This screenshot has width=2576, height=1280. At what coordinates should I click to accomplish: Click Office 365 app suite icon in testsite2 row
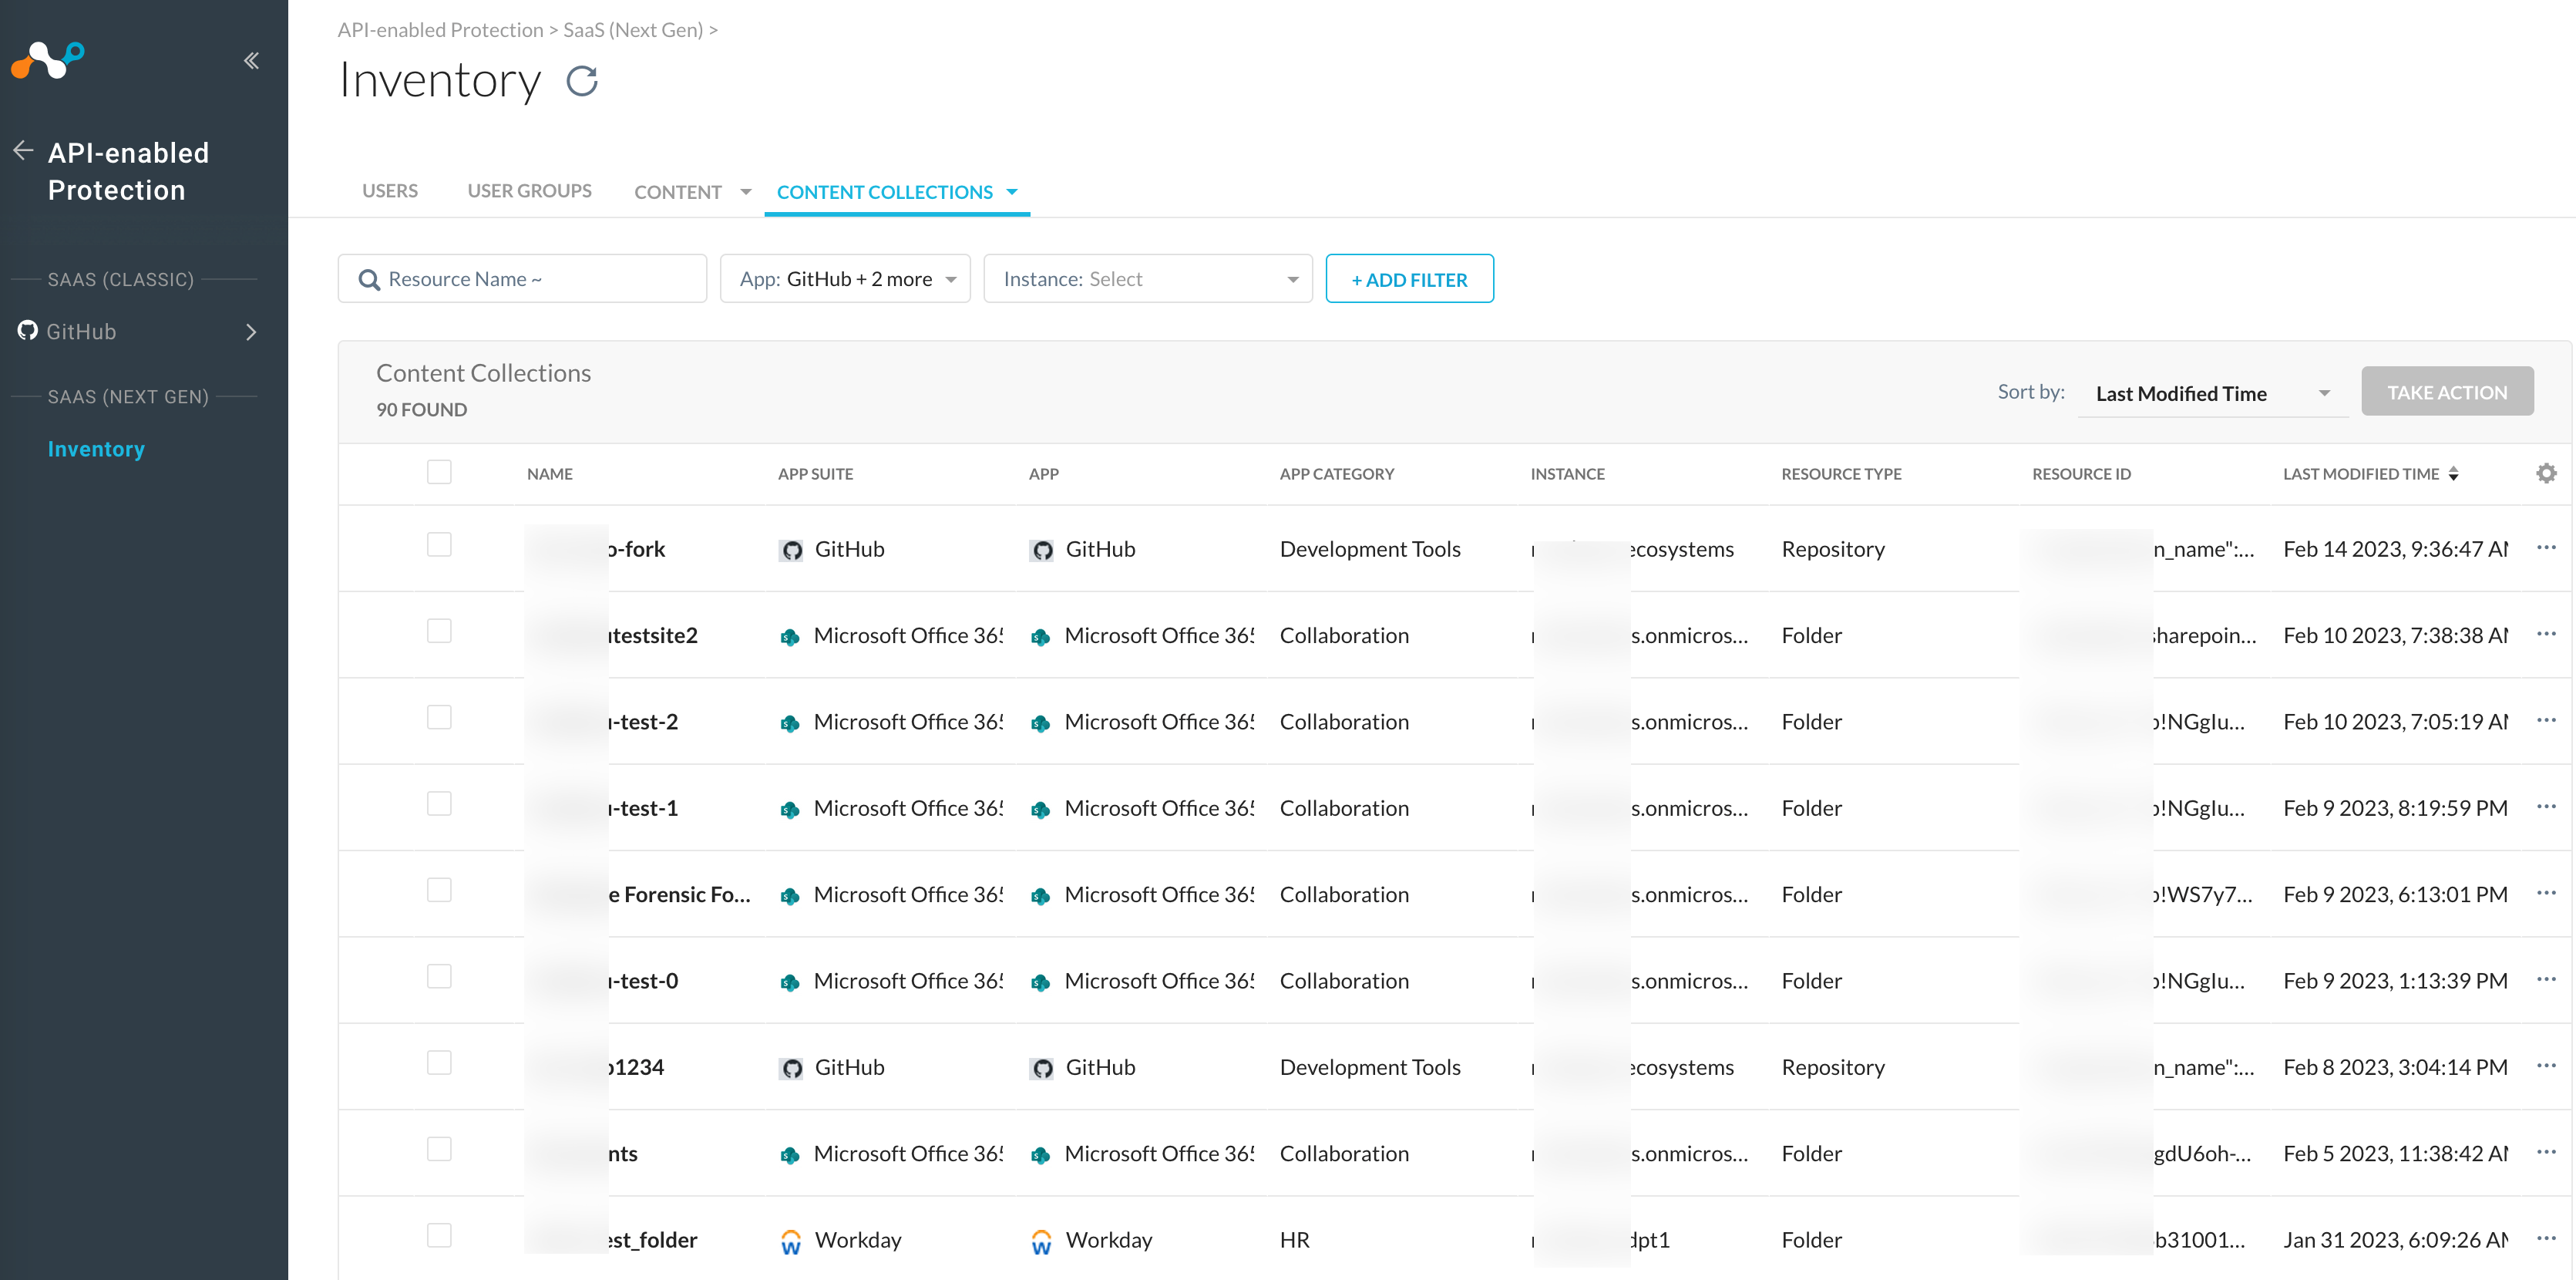[790, 637]
